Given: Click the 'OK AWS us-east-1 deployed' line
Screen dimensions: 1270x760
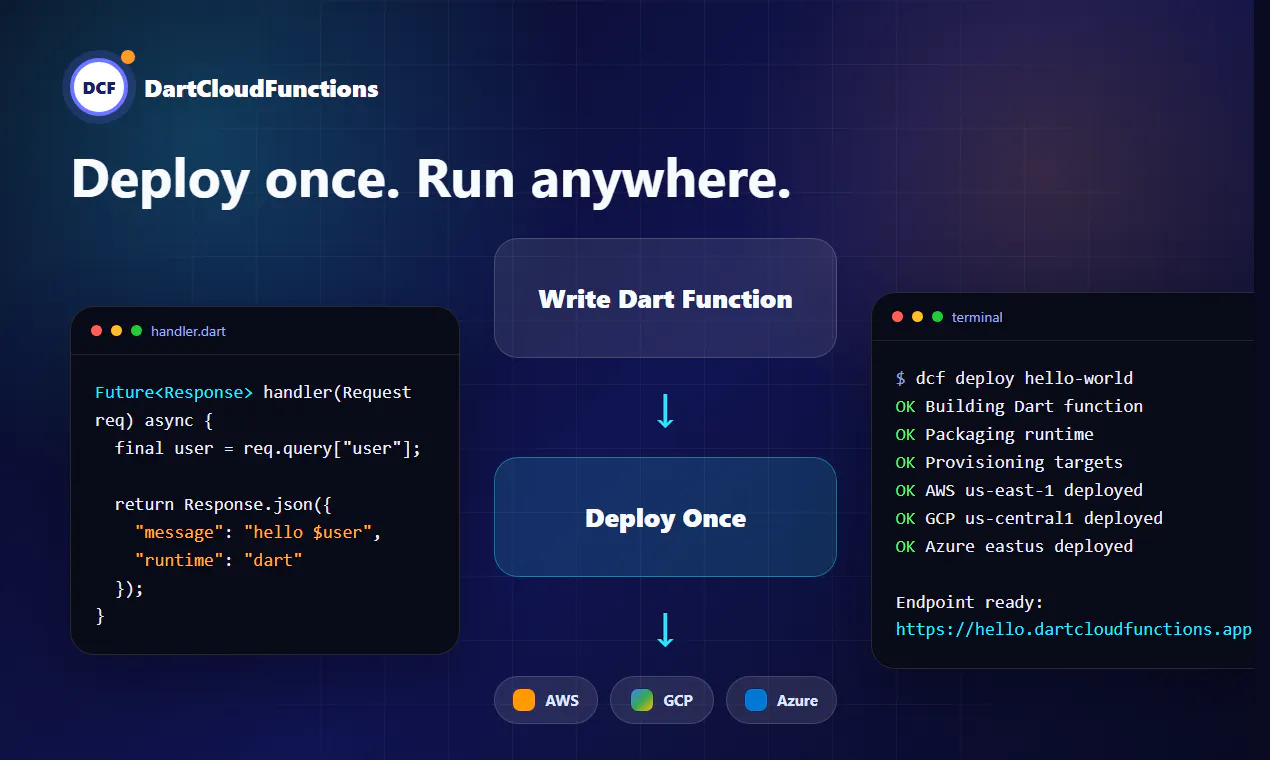Looking at the screenshot, I should 1020,490.
